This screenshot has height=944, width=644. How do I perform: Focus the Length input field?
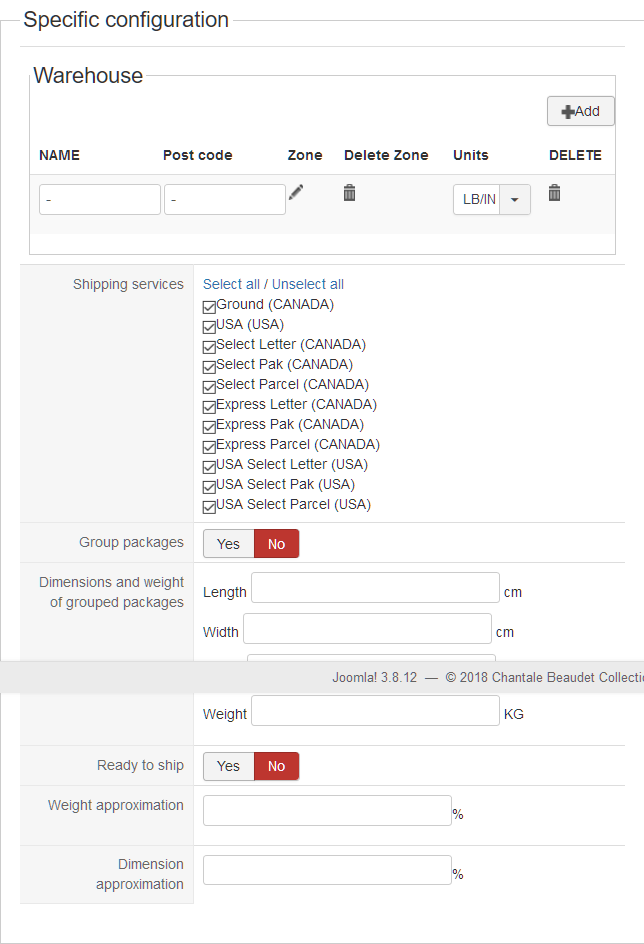(375, 588)
